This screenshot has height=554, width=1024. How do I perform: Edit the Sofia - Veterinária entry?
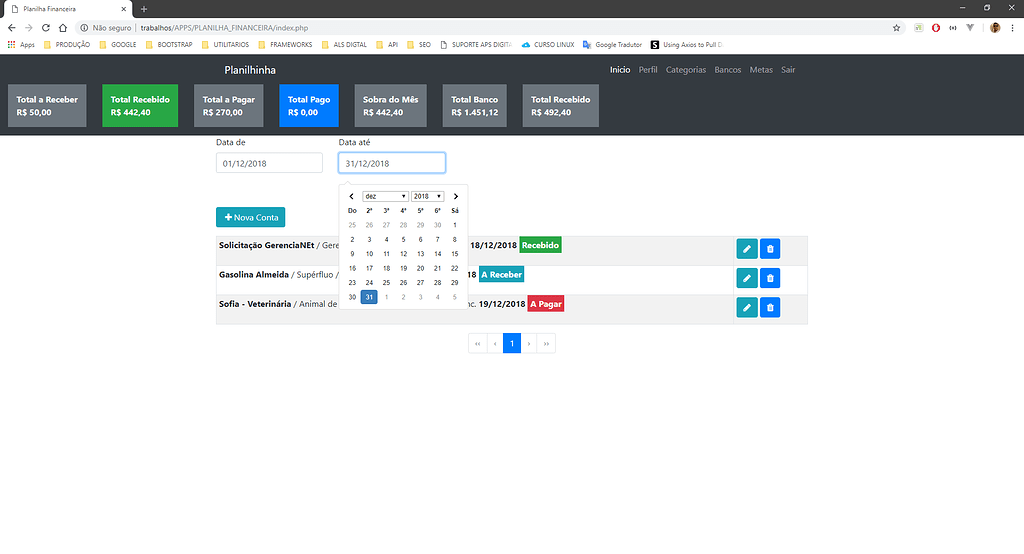pos(746,307)
